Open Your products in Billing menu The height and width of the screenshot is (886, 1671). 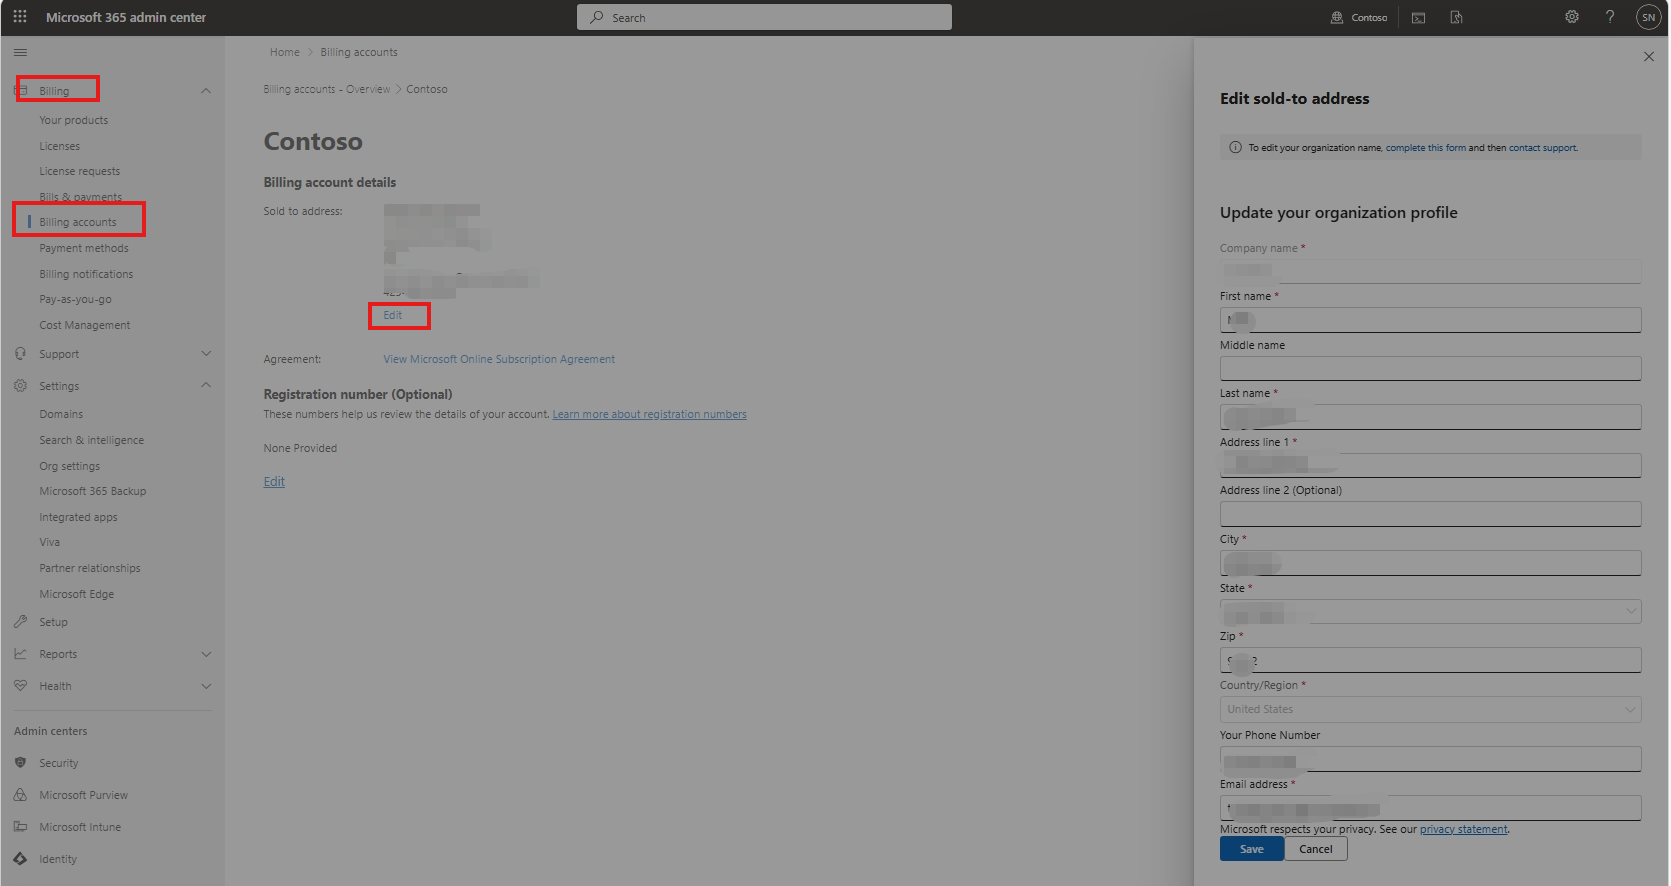click(74, 120)
